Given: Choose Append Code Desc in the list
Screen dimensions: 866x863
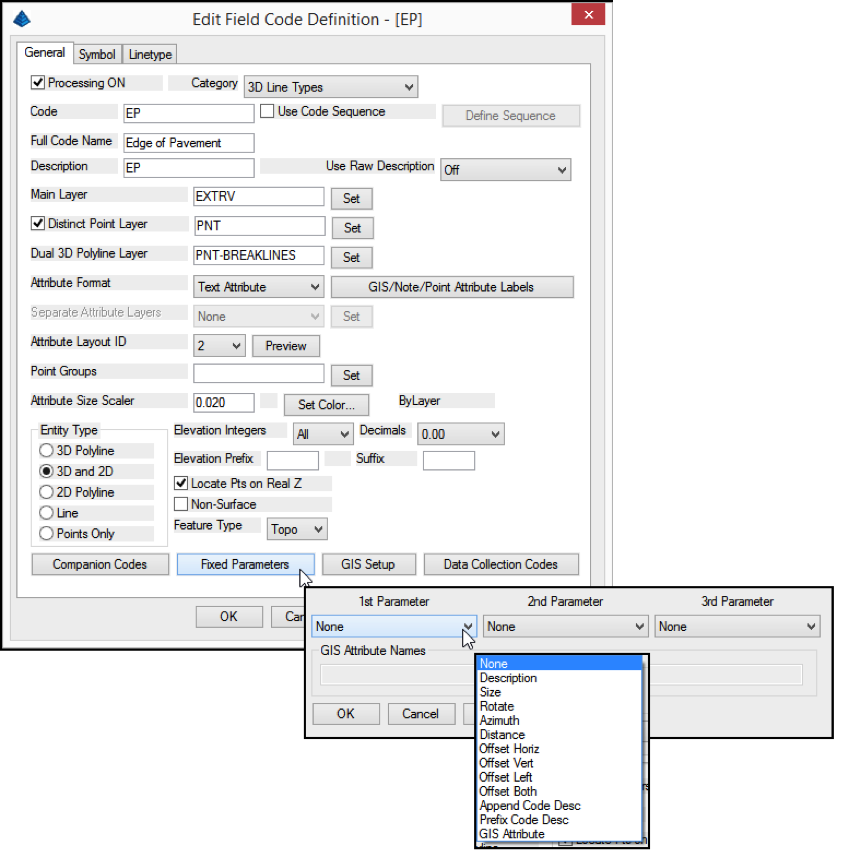Looking at the screenshot, I should click(559, 806).
